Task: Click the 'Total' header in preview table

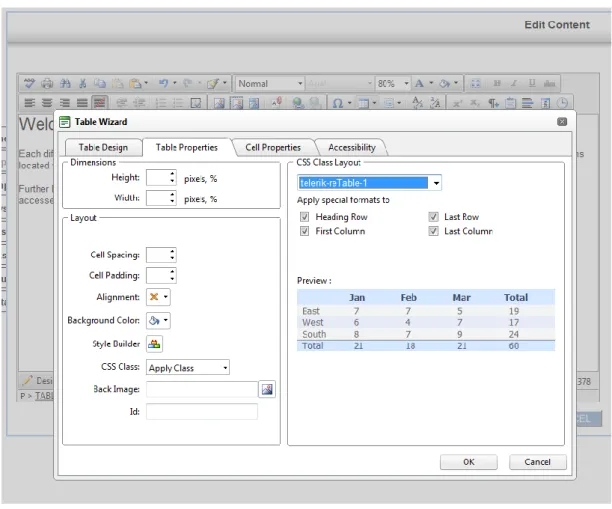Action: pos(516,297)
